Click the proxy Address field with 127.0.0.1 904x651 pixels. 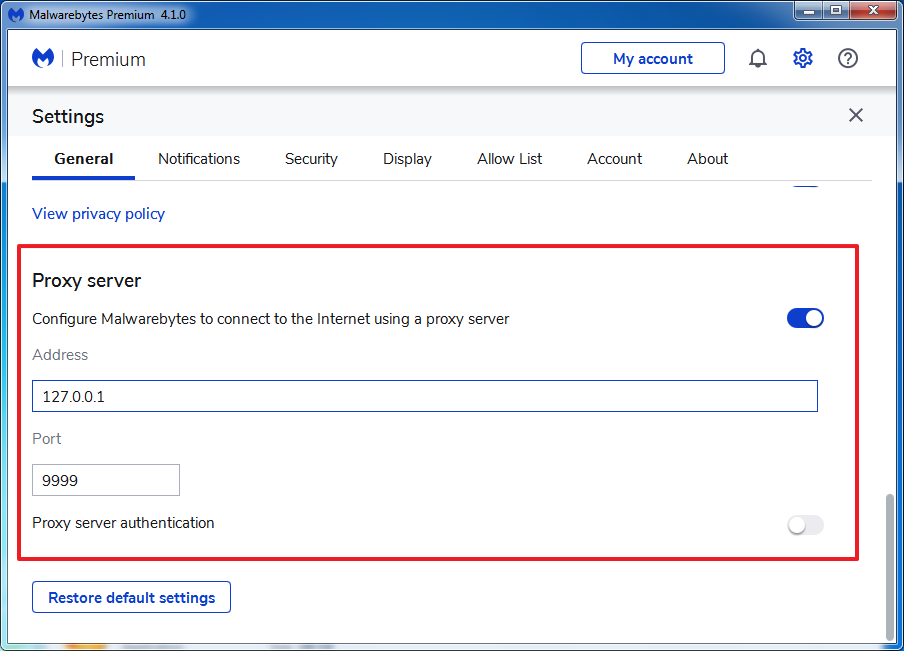(x=425, y=396)
